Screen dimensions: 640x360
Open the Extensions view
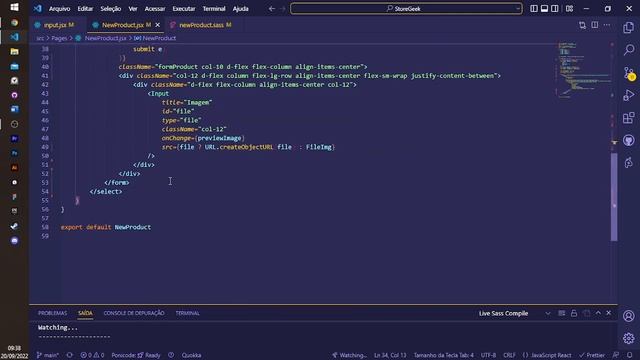click(x=629, y=118)
